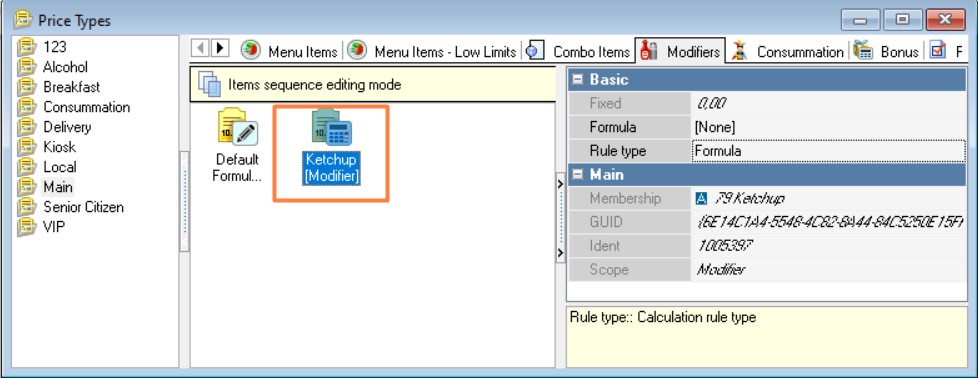Switch to the Combo Items tab
978x378 pixels.
(578, 51)
